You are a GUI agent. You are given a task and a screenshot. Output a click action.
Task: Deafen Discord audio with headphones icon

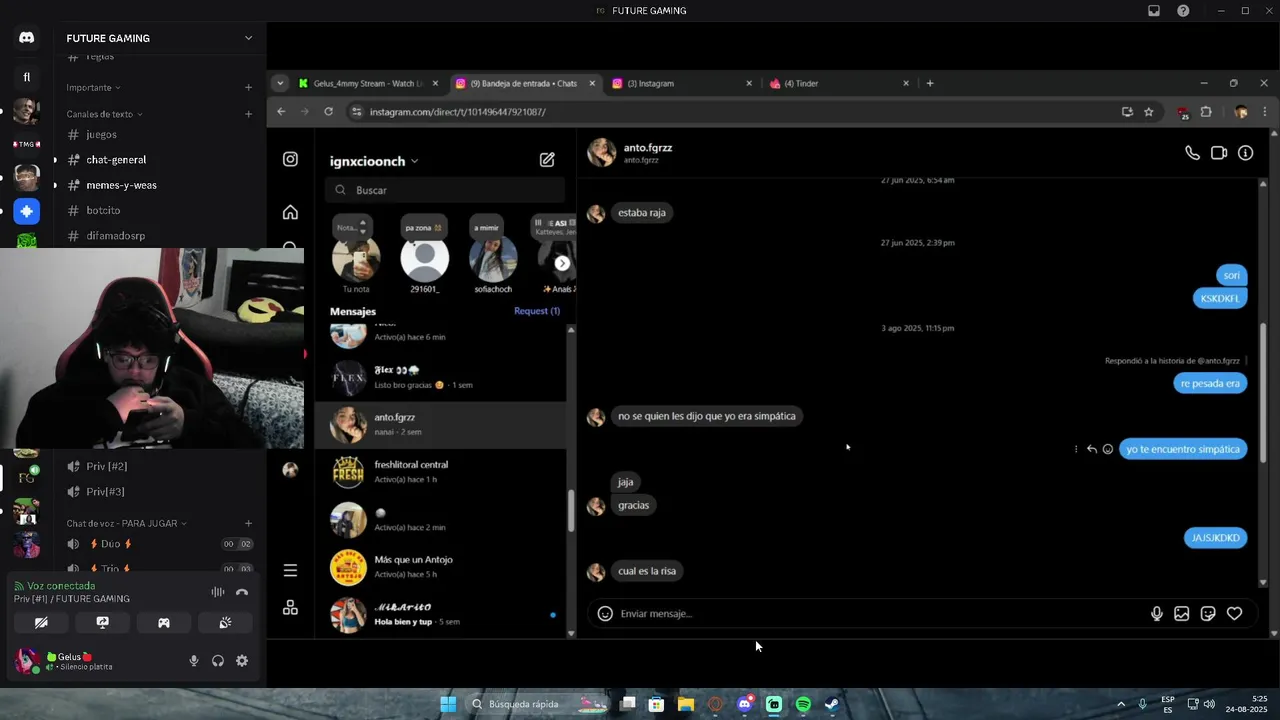218,661
